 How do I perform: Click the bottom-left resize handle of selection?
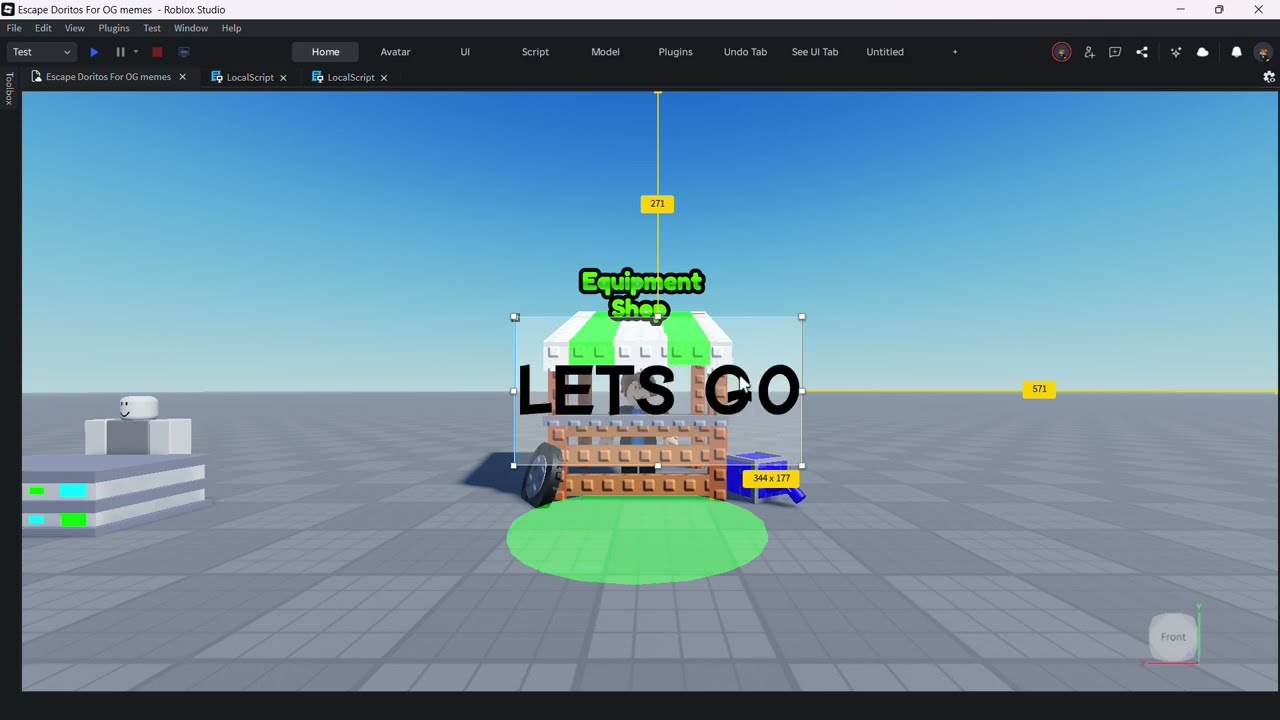tap(514, 466)
